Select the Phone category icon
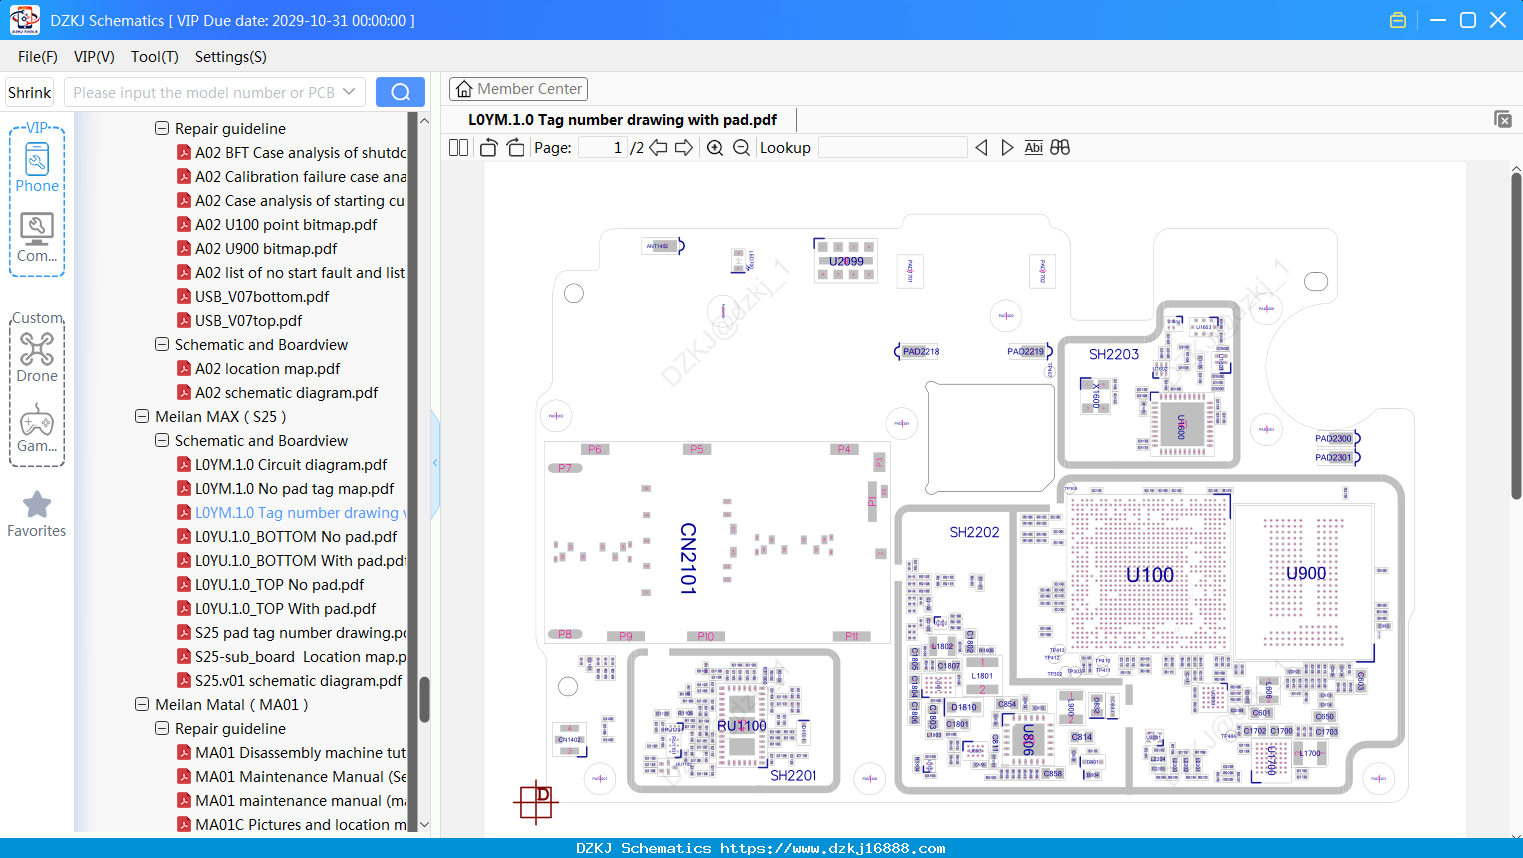This screenshot has height=858, width=1523. click(x=37, y=167)
